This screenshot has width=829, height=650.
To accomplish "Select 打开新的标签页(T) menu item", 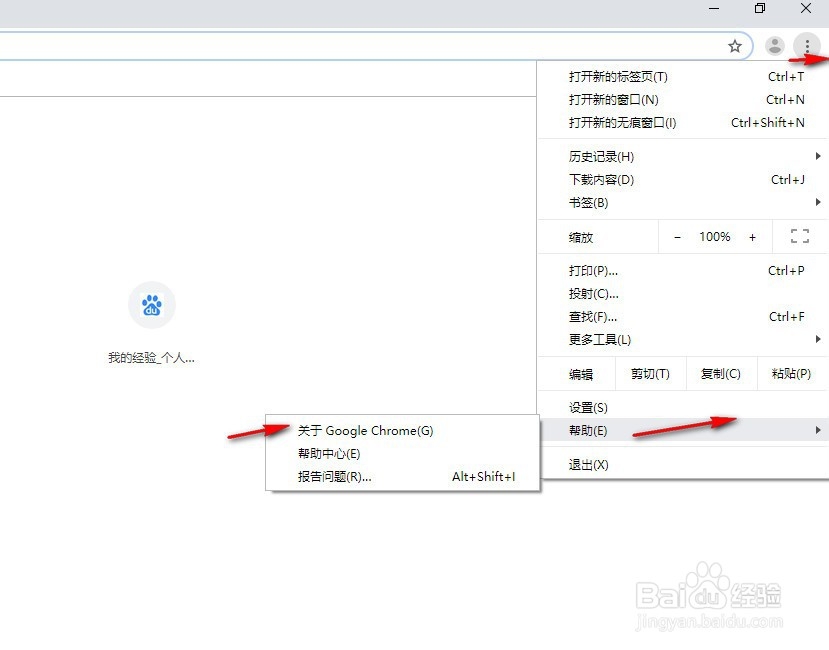I will [682, 77].
